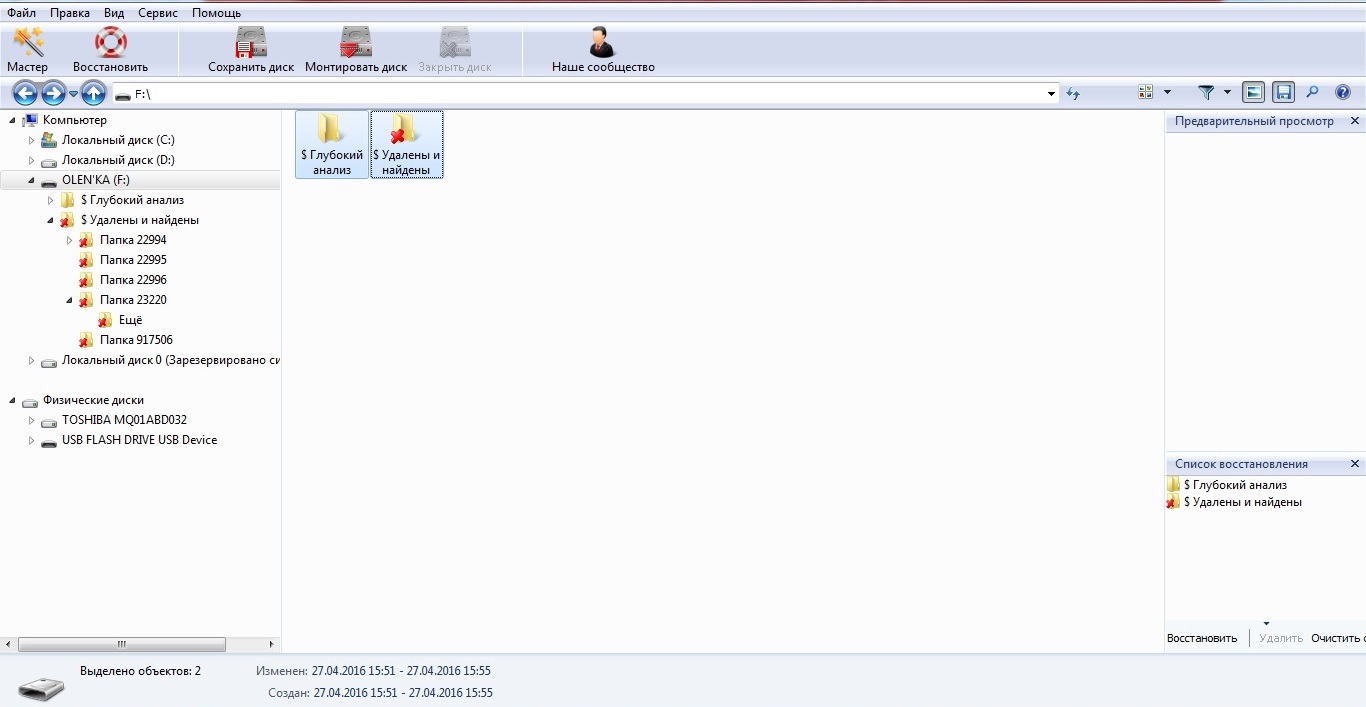Expand the address bar path dropdown
This screenshot has height=707, width=1366.
point(1051,94)
